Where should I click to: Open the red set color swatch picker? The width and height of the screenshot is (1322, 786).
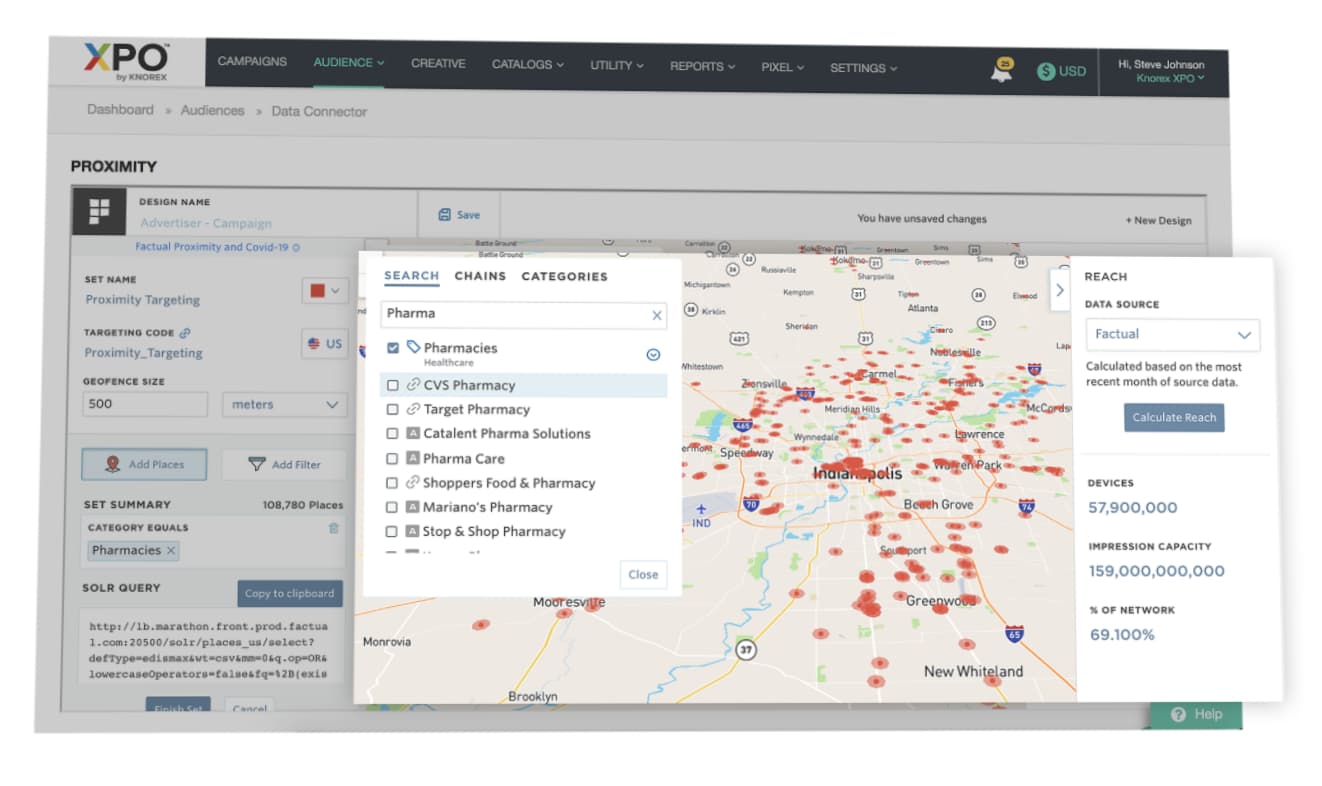pyautogui.click(x=324, y=291)
